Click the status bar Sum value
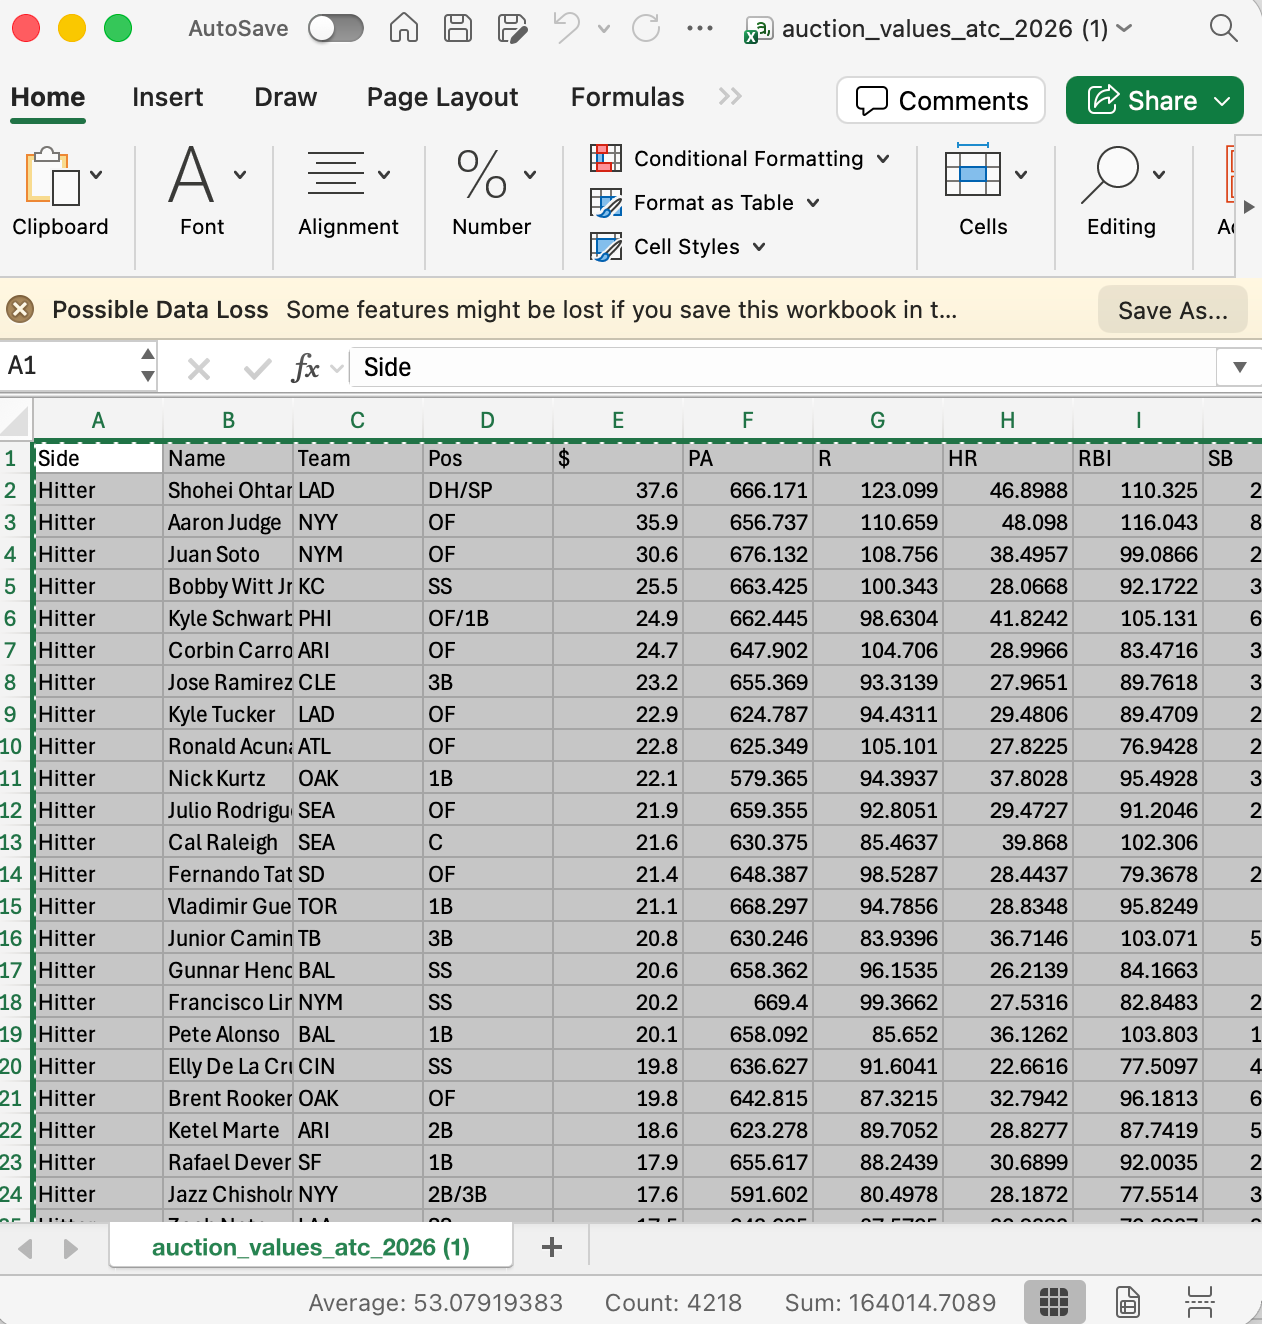1262x1324 pixels. point(890,1302)
